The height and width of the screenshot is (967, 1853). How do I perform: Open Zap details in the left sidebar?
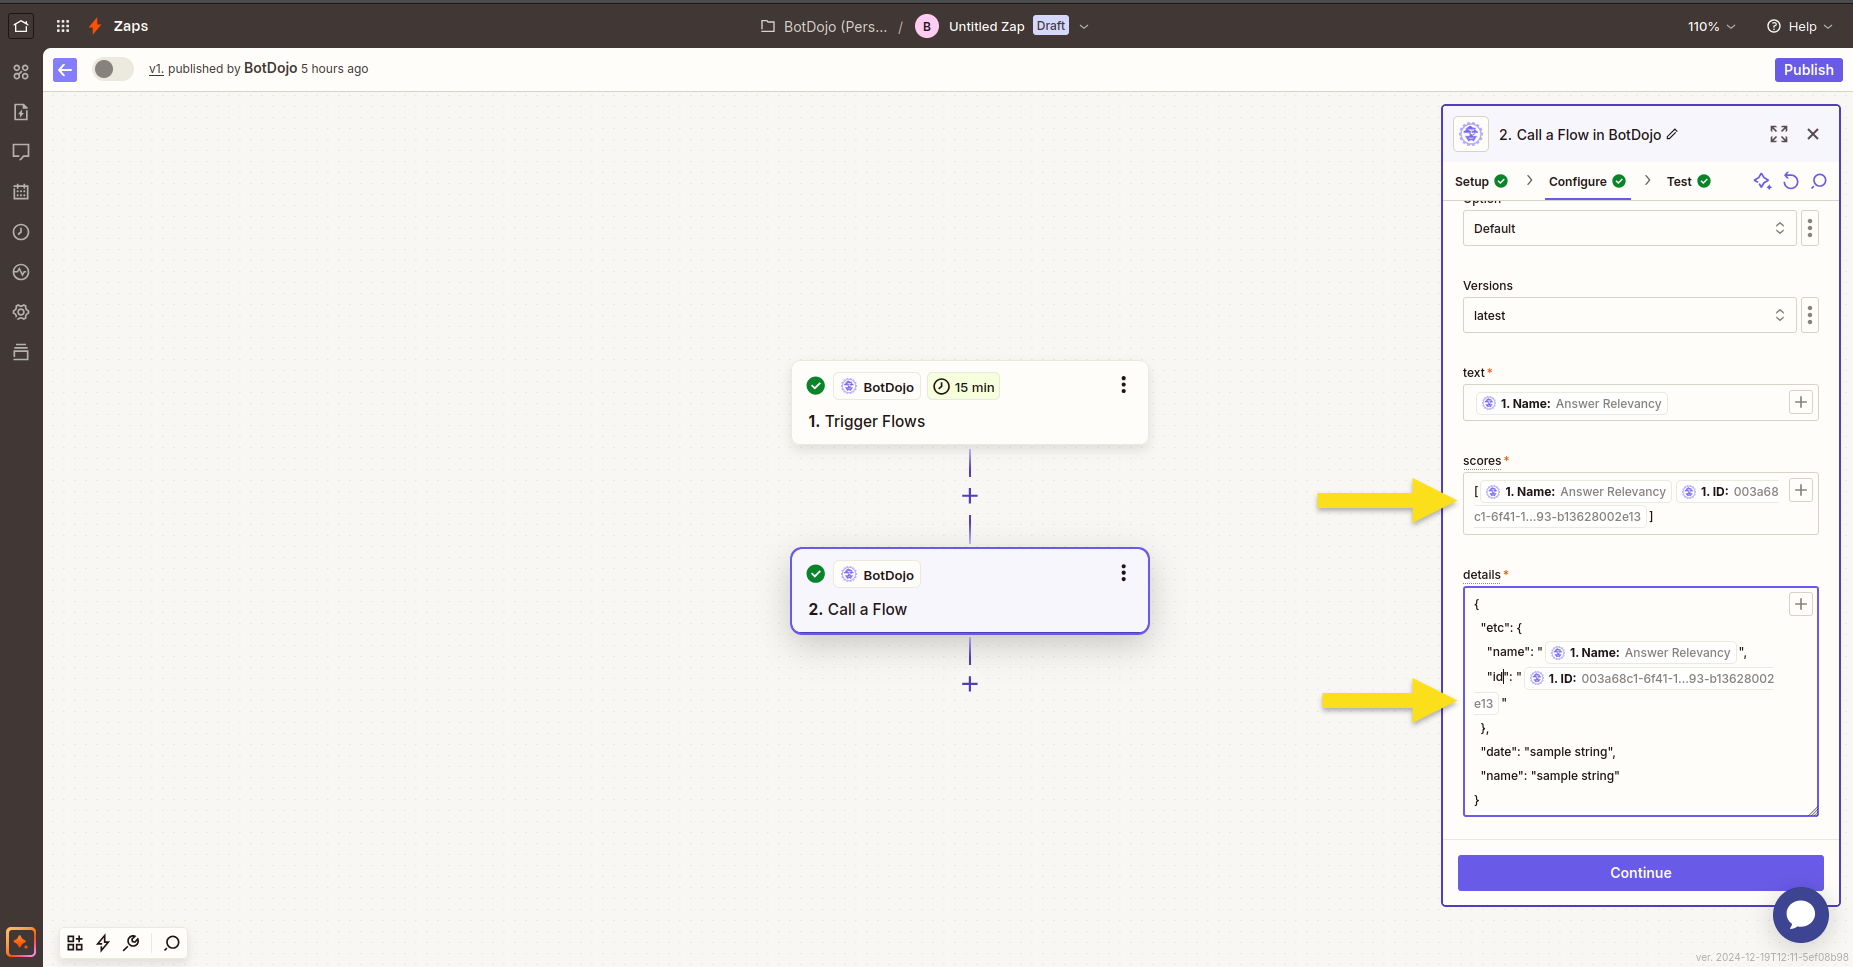[x=21, y=112]
